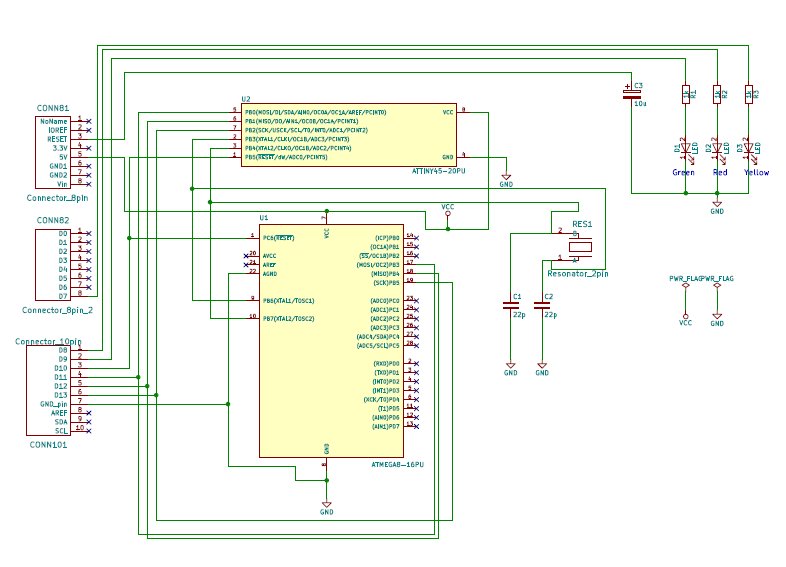Click the CONN101 reference label
This screenshot has height=567, width=786.
click(48, 445)
